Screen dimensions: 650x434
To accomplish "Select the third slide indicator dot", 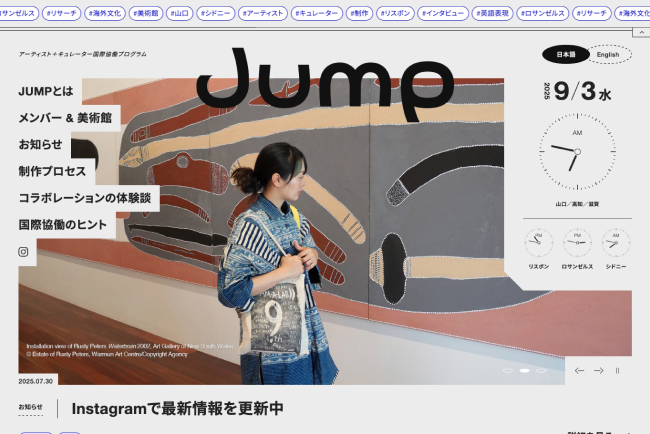I will (x=541, y=371).
